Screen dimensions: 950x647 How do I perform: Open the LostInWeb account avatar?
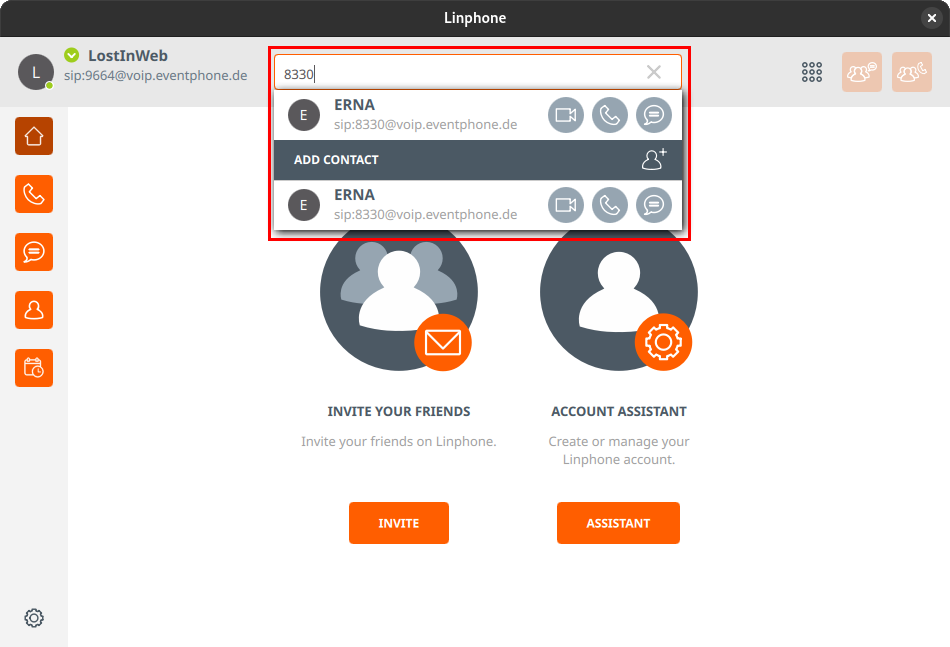point(36,72)
